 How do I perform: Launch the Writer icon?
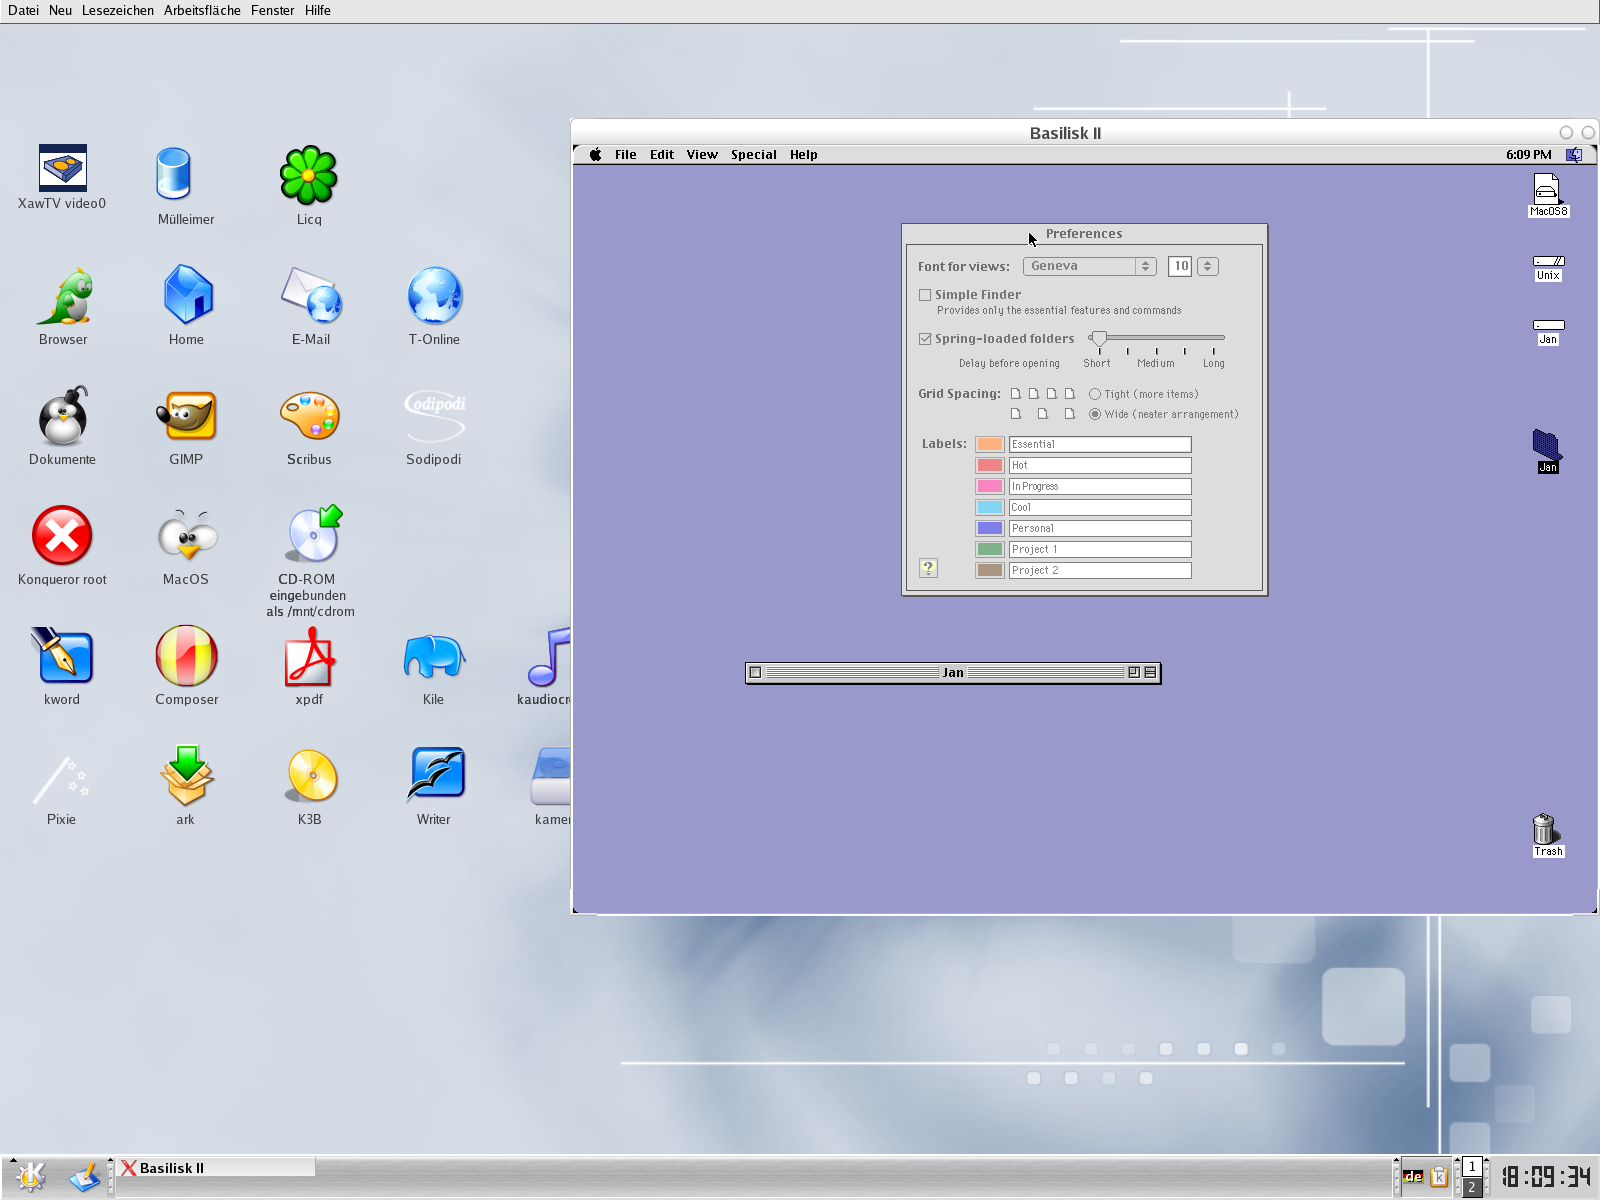[x=434, y=775]
